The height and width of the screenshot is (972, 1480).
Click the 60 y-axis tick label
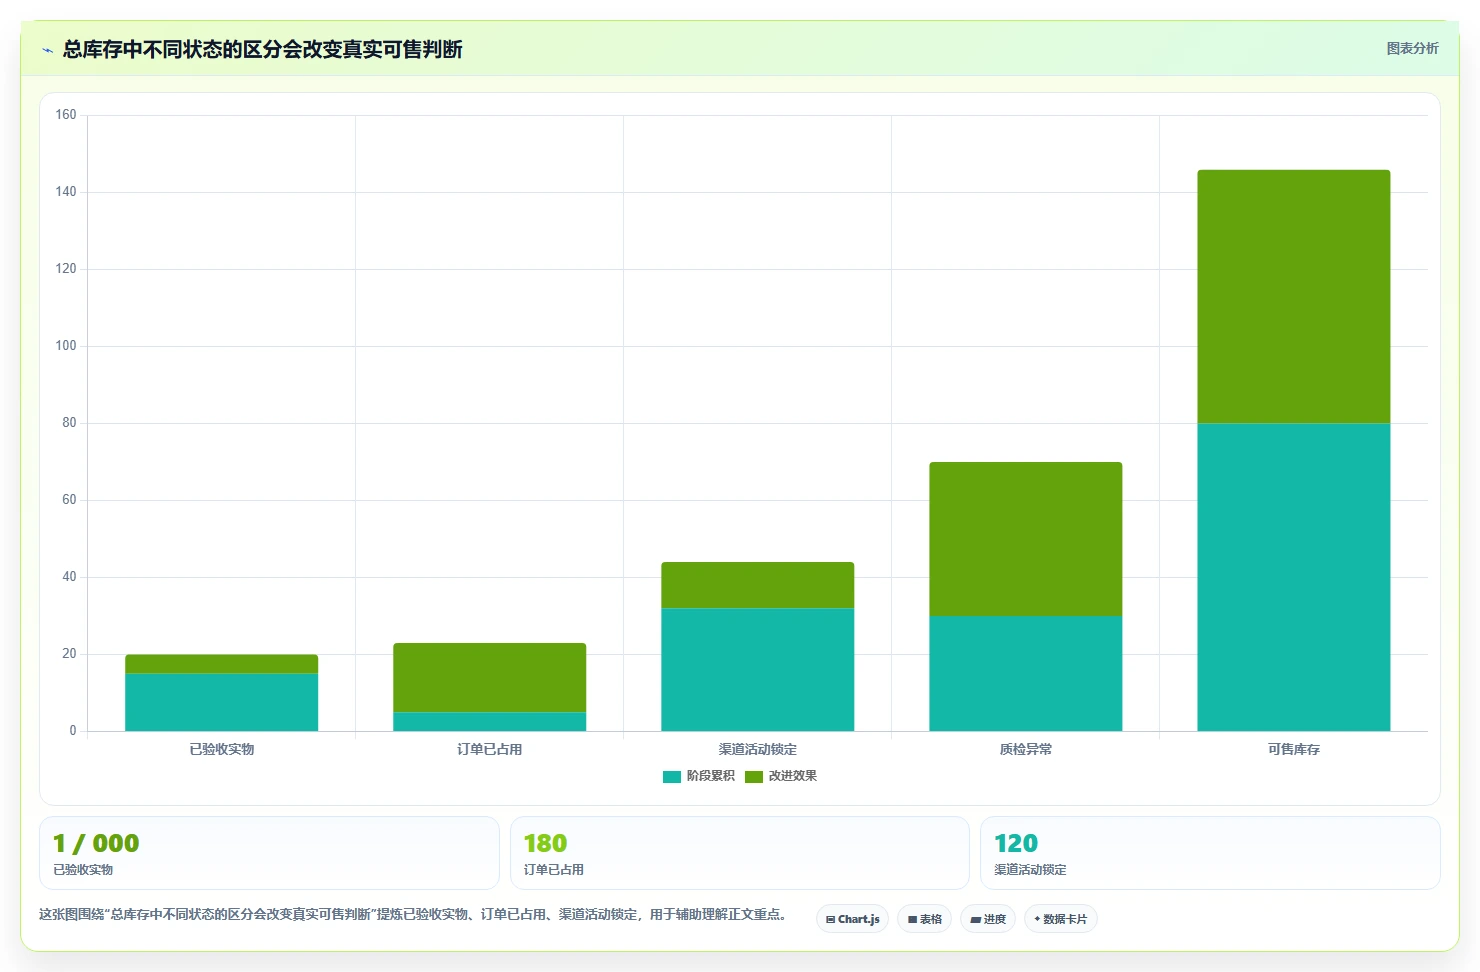pyautogui.click(x=69, y=500)
